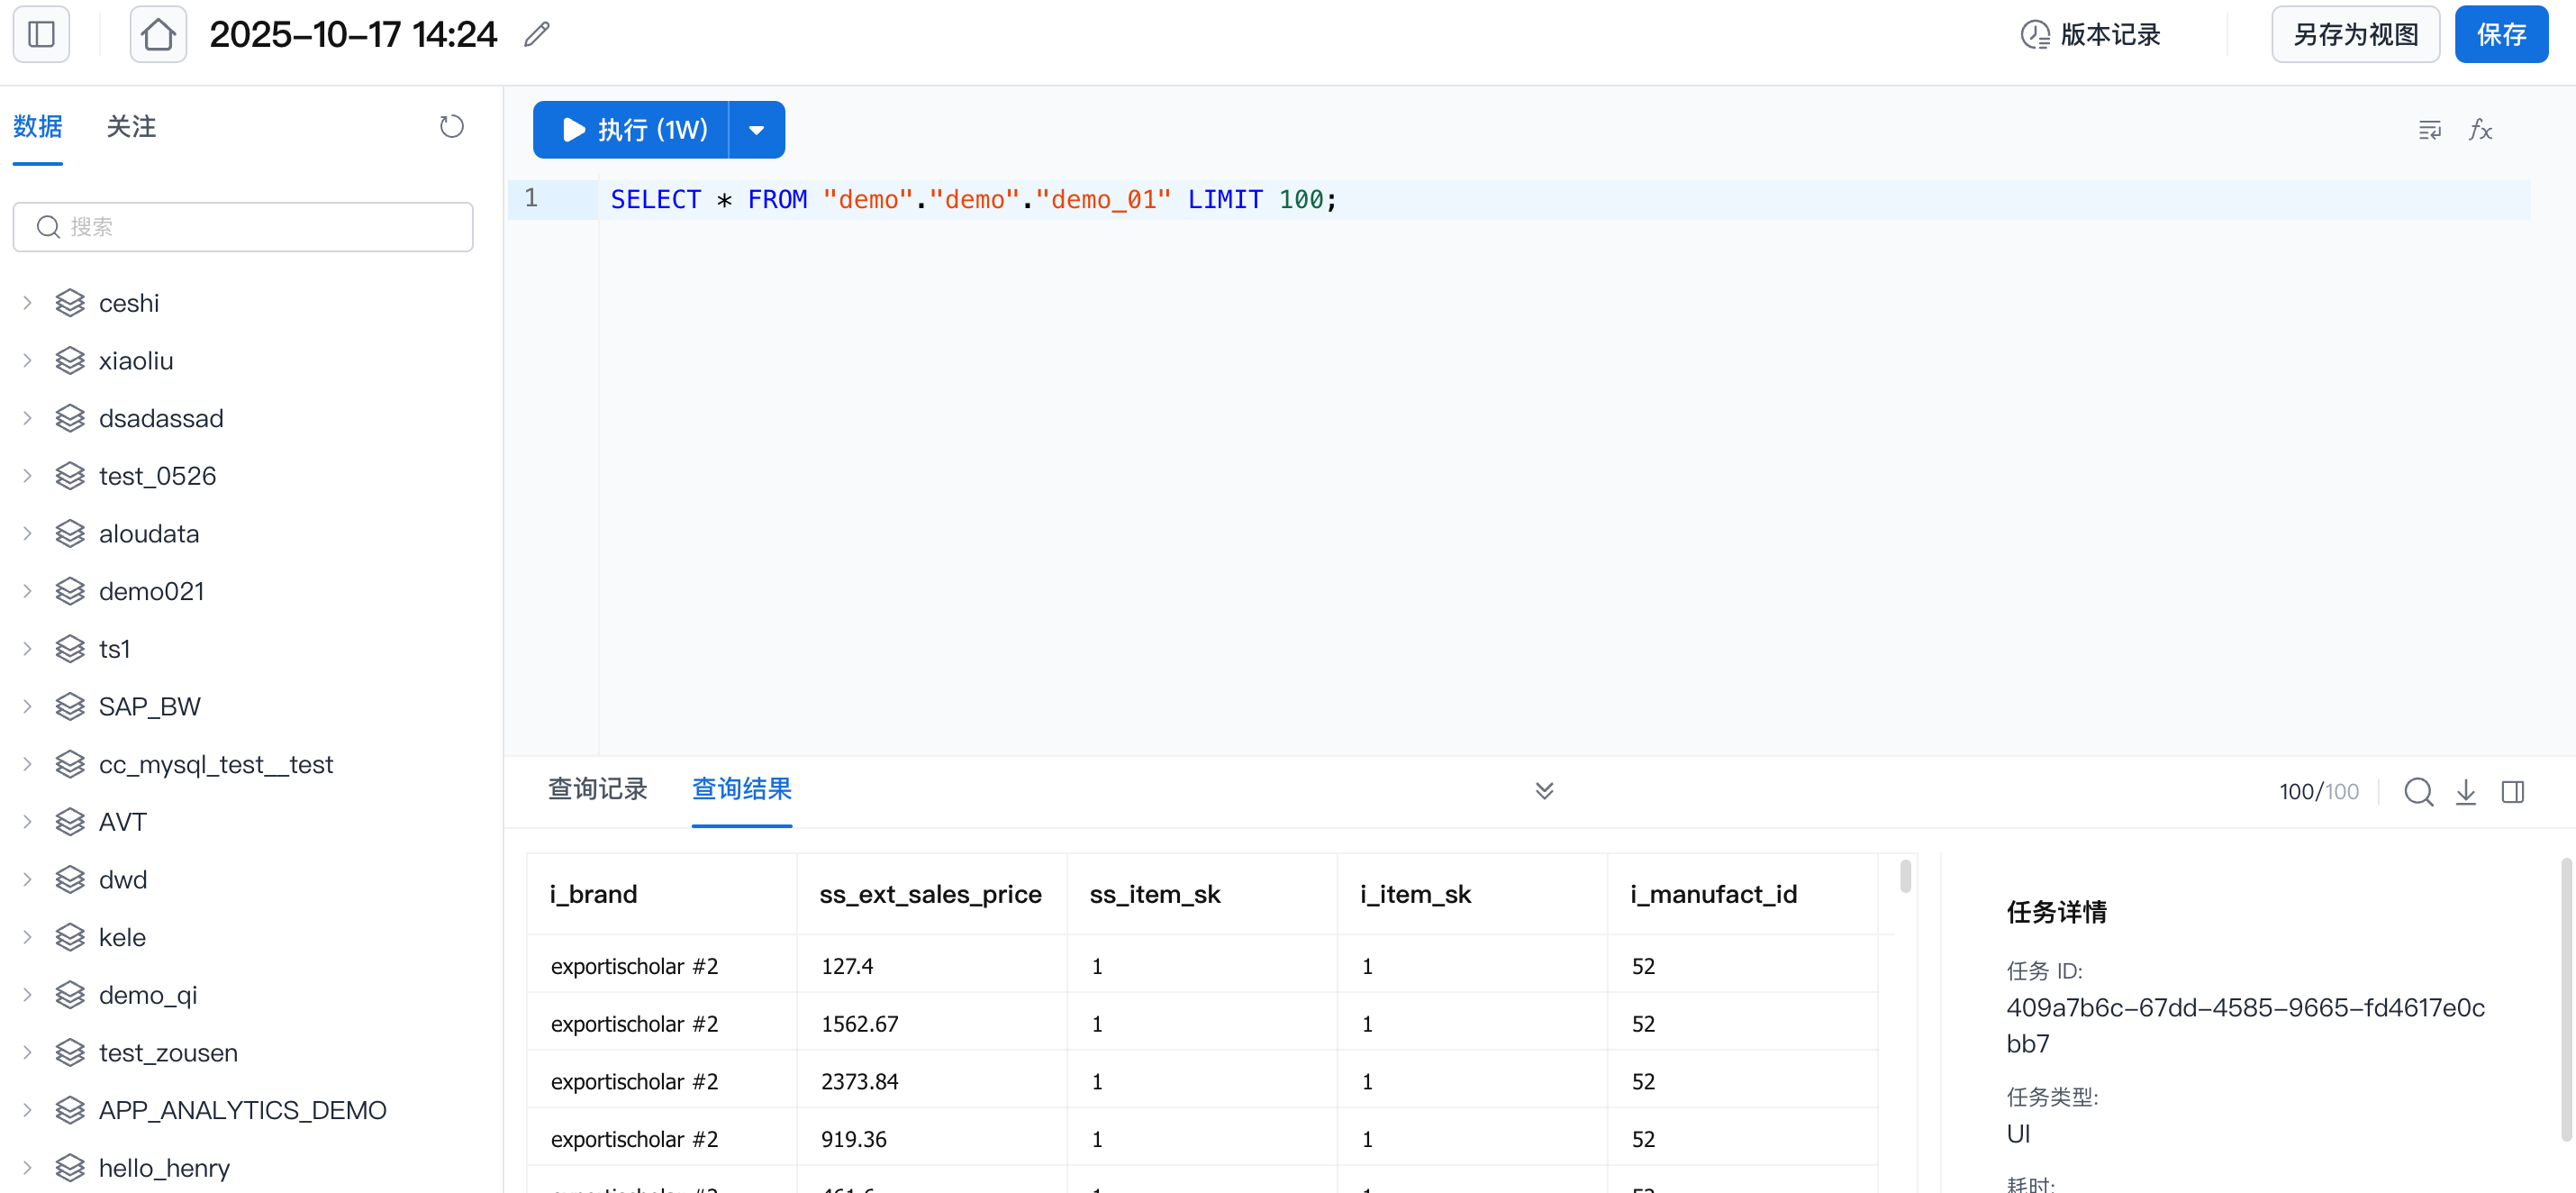
Task: Collapse the results panel with double chevron
Action: (1544, 791)
